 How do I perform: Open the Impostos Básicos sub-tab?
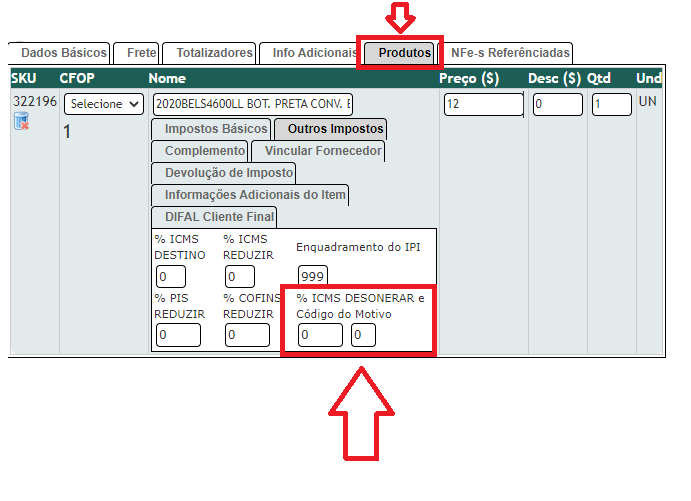(x=211, y=129)
